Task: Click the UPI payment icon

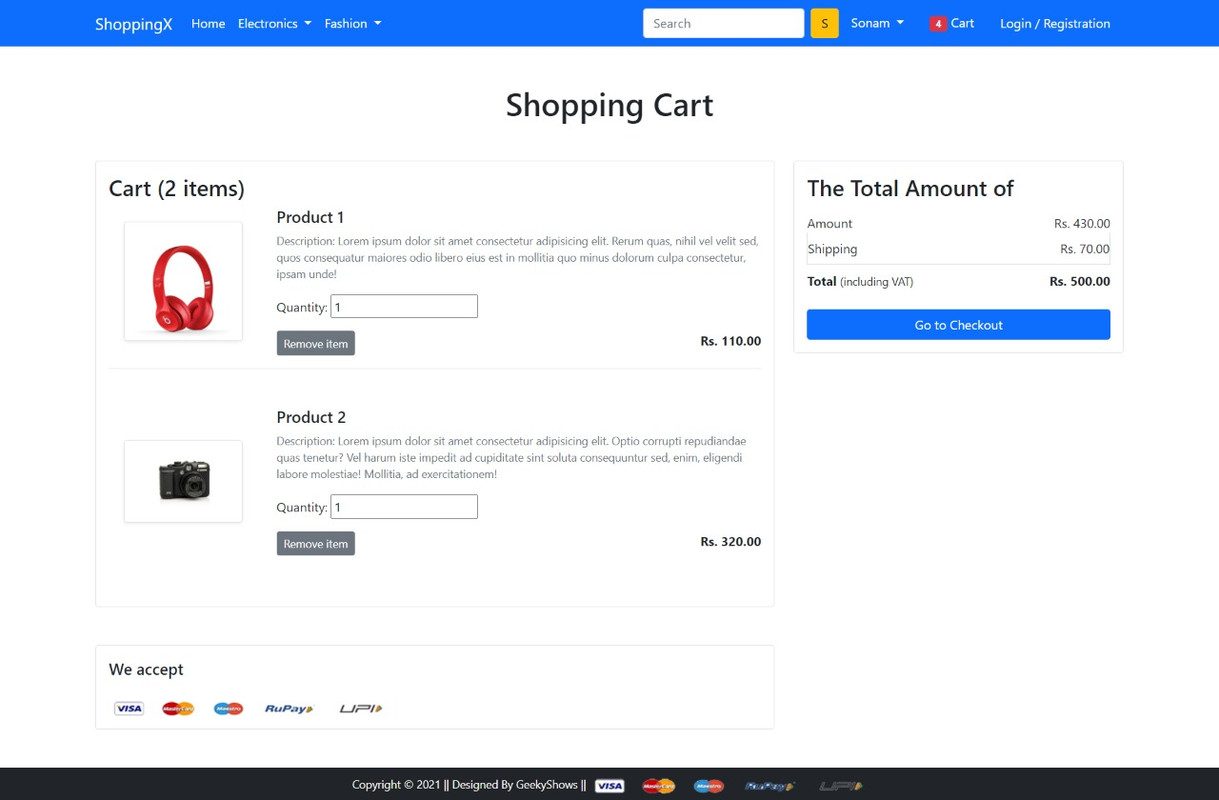Action: click(360, 708)
